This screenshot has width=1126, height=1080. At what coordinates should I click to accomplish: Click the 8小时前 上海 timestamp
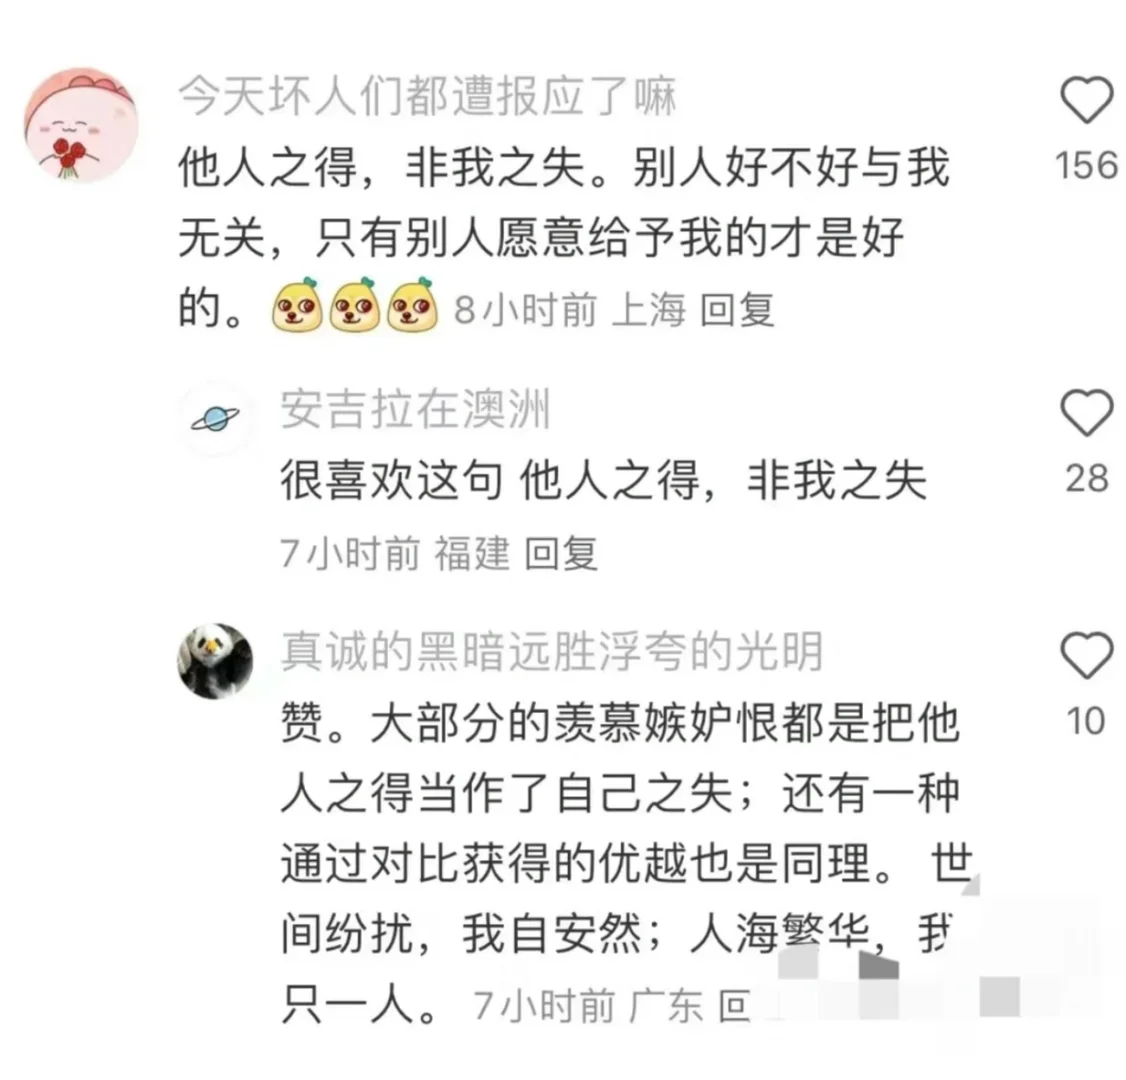click(x=569, y=310)
